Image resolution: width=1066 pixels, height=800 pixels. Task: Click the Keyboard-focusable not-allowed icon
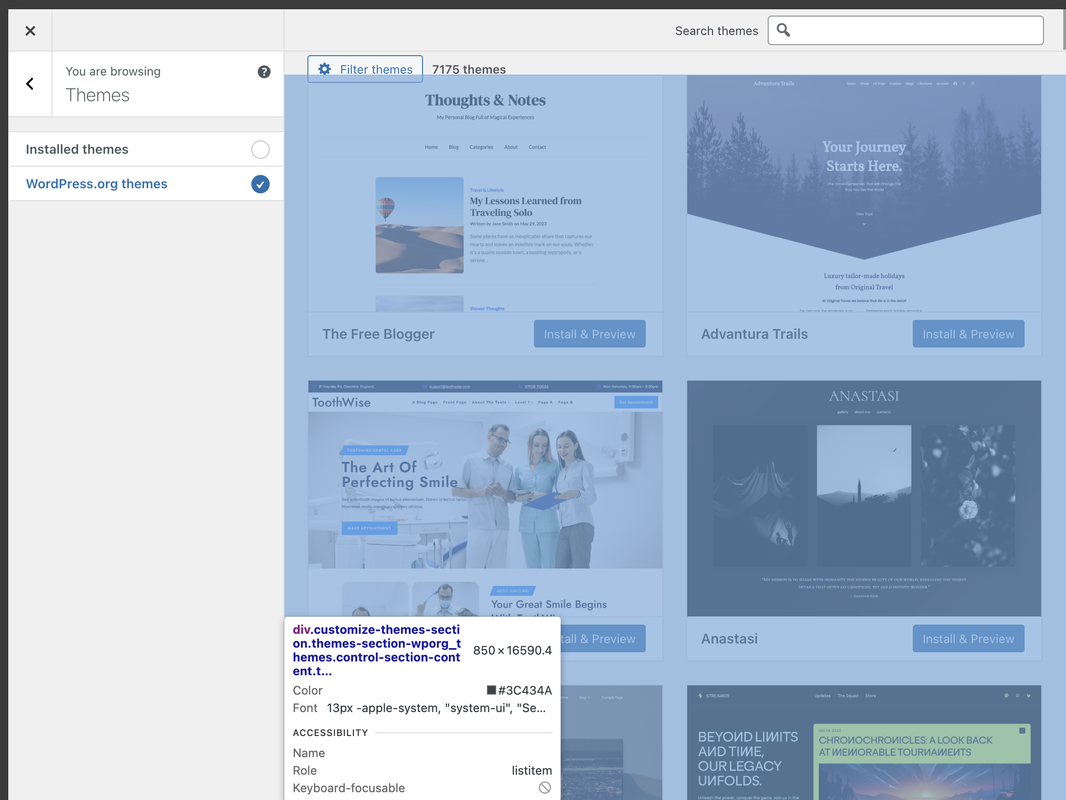pyautogui.click(x=545, y=788)
